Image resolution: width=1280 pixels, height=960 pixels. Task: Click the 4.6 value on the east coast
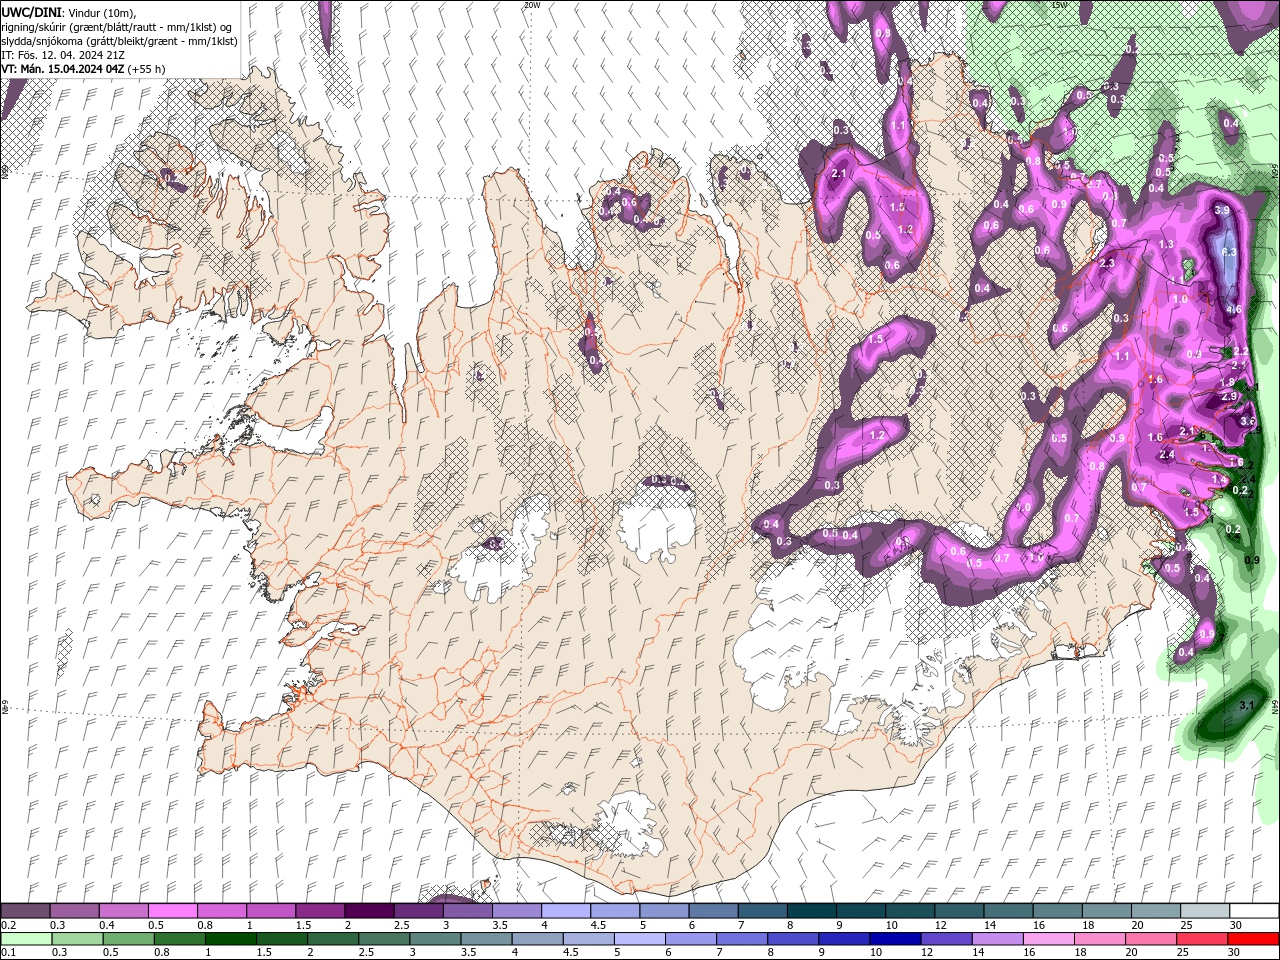[1233, 310]
